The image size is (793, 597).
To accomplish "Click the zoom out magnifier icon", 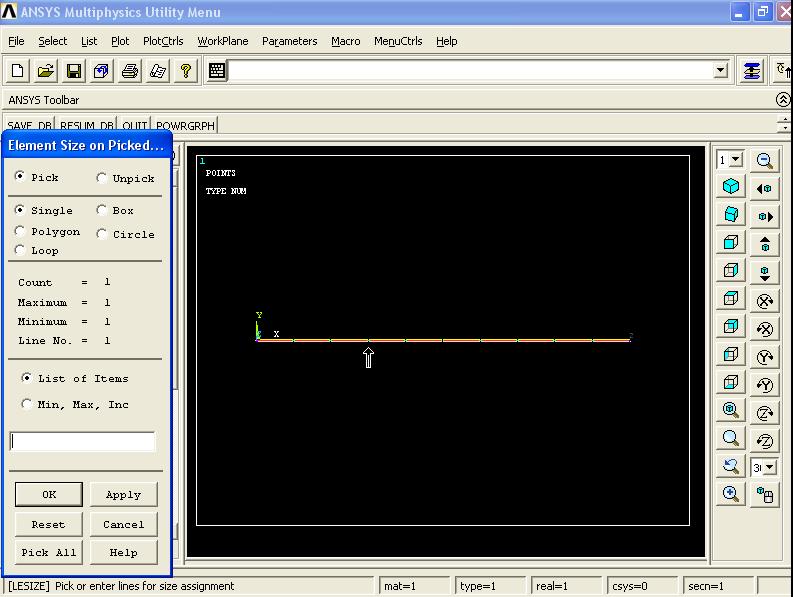I will [764, 160].
